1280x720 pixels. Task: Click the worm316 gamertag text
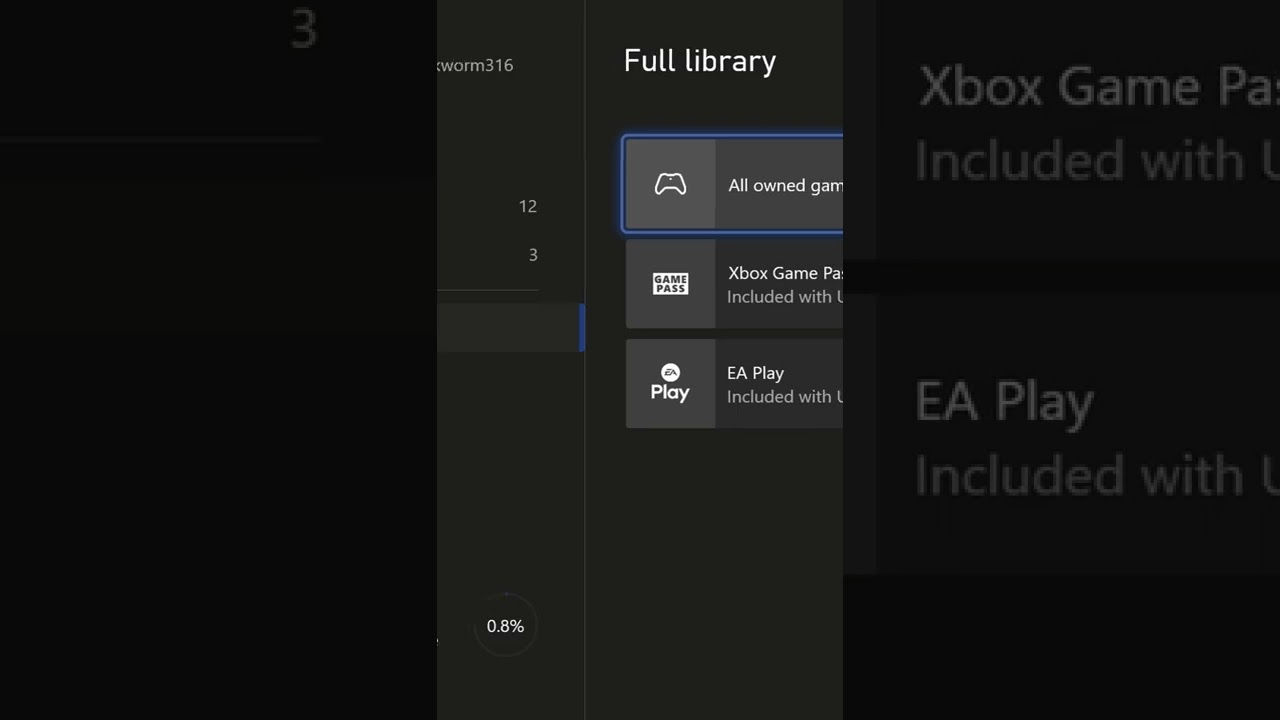point(475,65)
